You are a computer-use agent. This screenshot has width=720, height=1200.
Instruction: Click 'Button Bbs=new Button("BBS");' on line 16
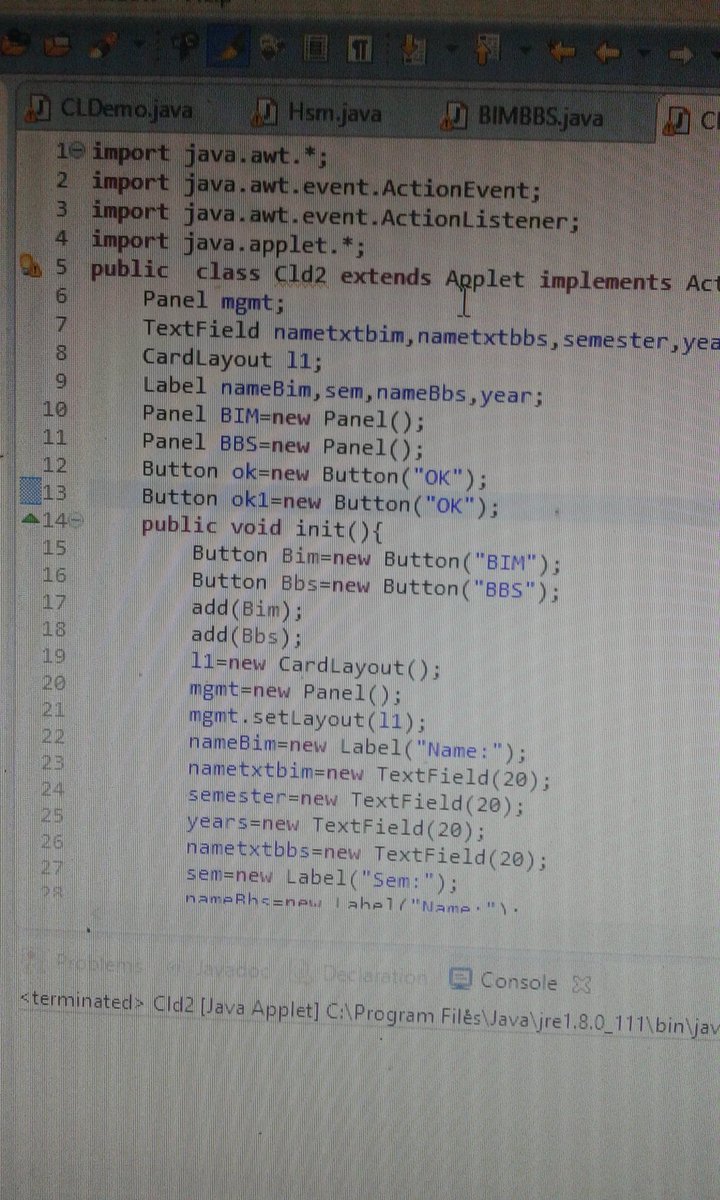pyautogui.click(x=375, y=587)
